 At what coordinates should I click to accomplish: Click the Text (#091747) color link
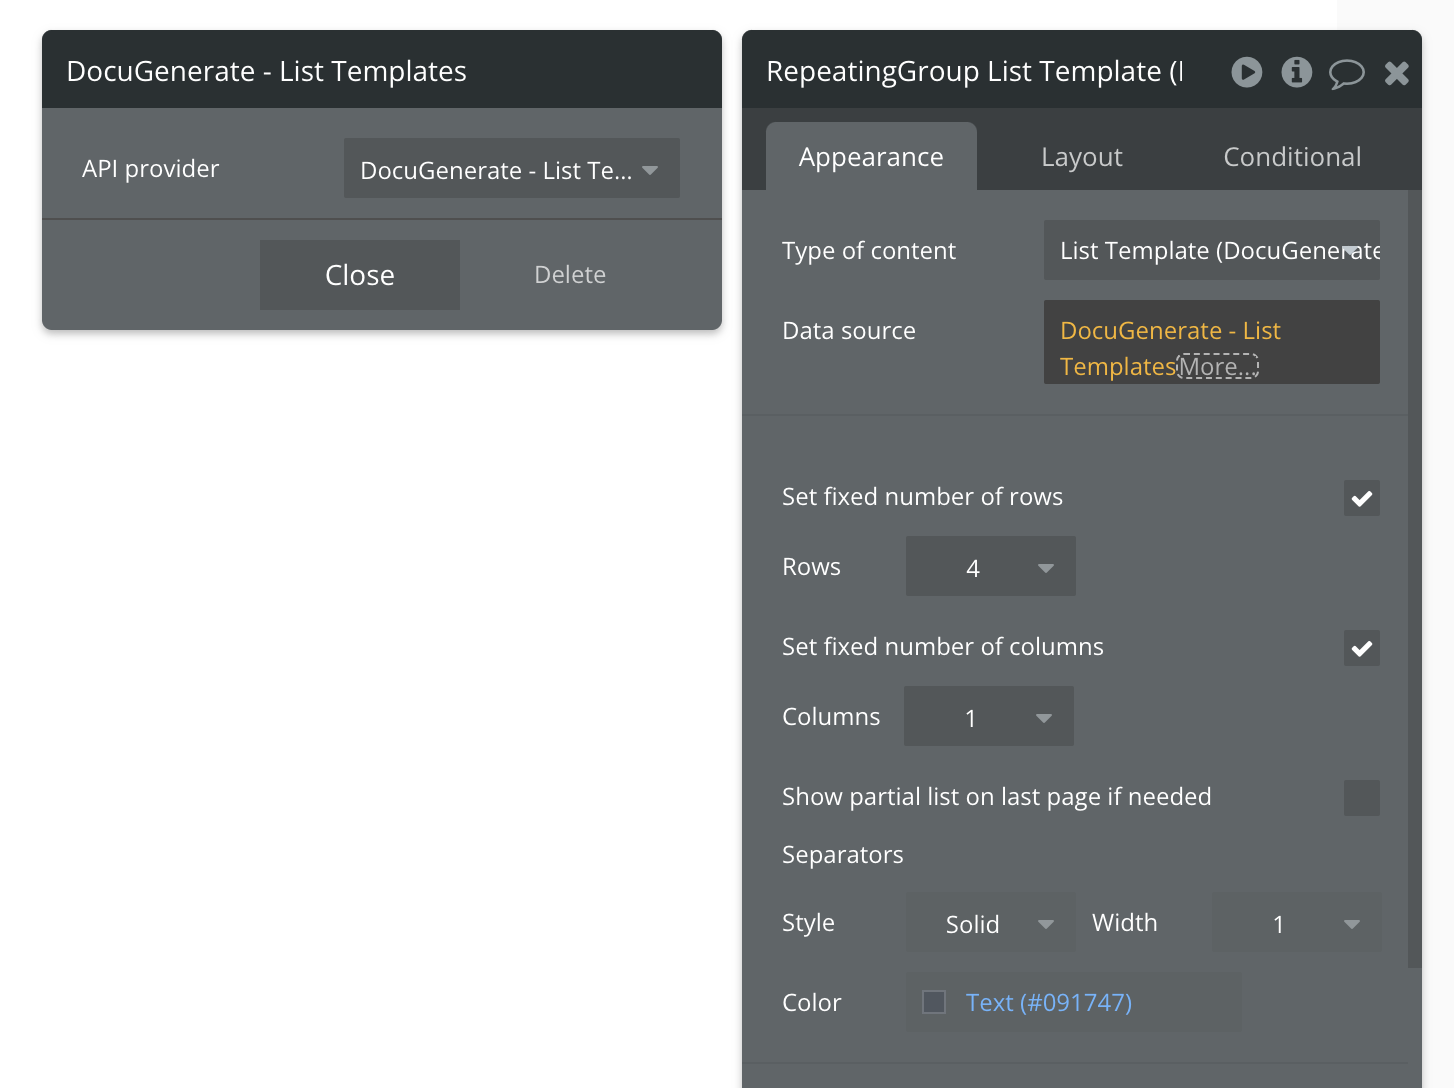(1049, 1002)
